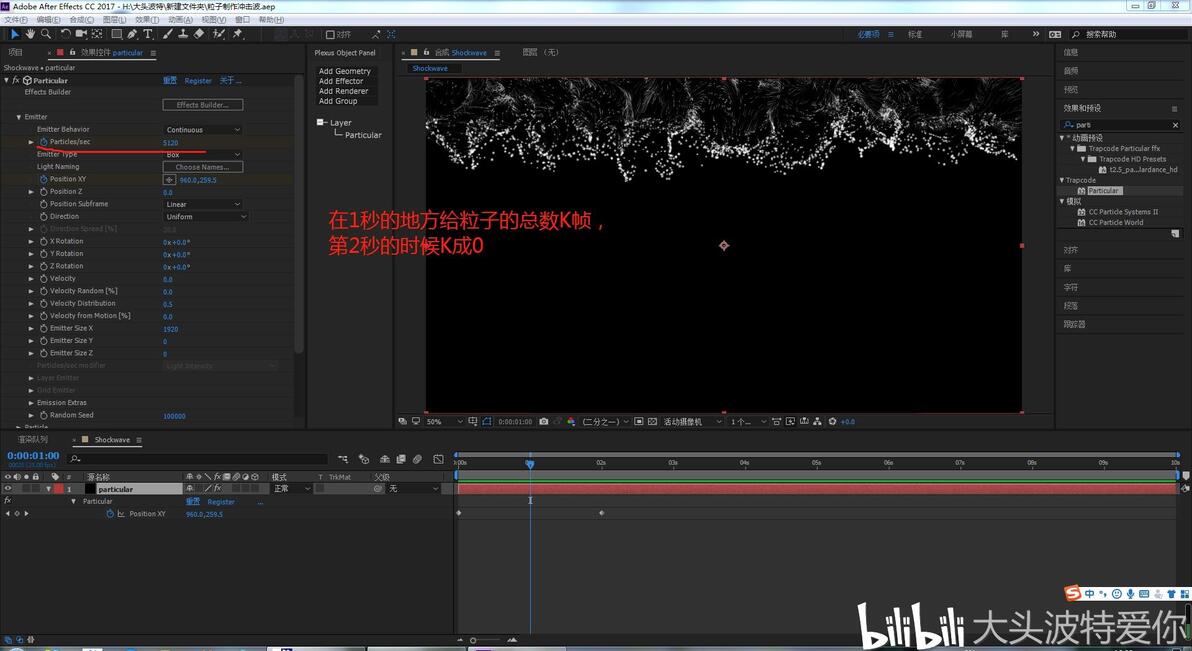Open Direction Uniform dropdown
Screen dimensions: 1192x651
[x=206, y=217]
